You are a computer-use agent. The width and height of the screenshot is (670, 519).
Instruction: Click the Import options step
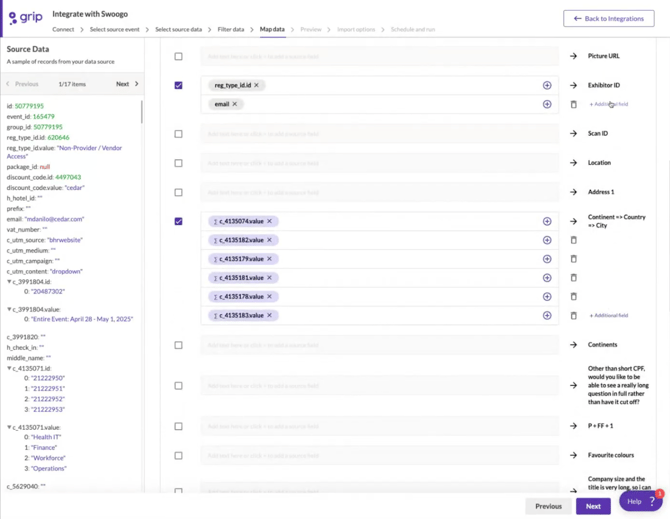tap(356, 29)
